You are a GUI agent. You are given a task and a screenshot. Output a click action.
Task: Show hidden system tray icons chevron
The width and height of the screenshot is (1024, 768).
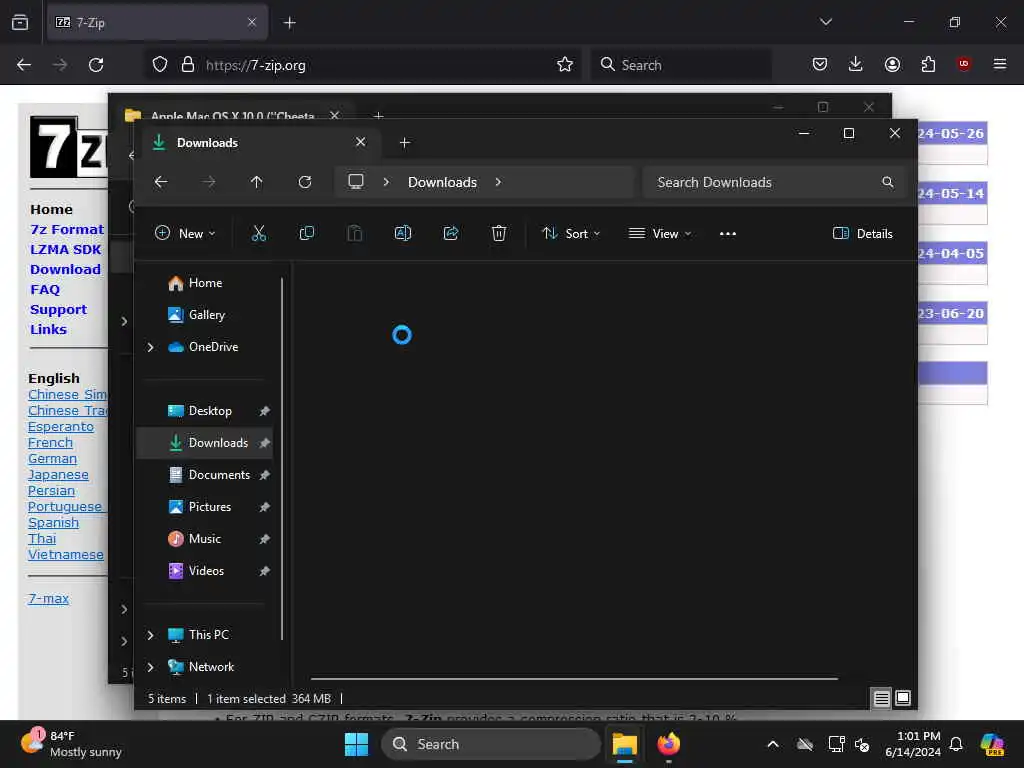[x=773, y=744]
